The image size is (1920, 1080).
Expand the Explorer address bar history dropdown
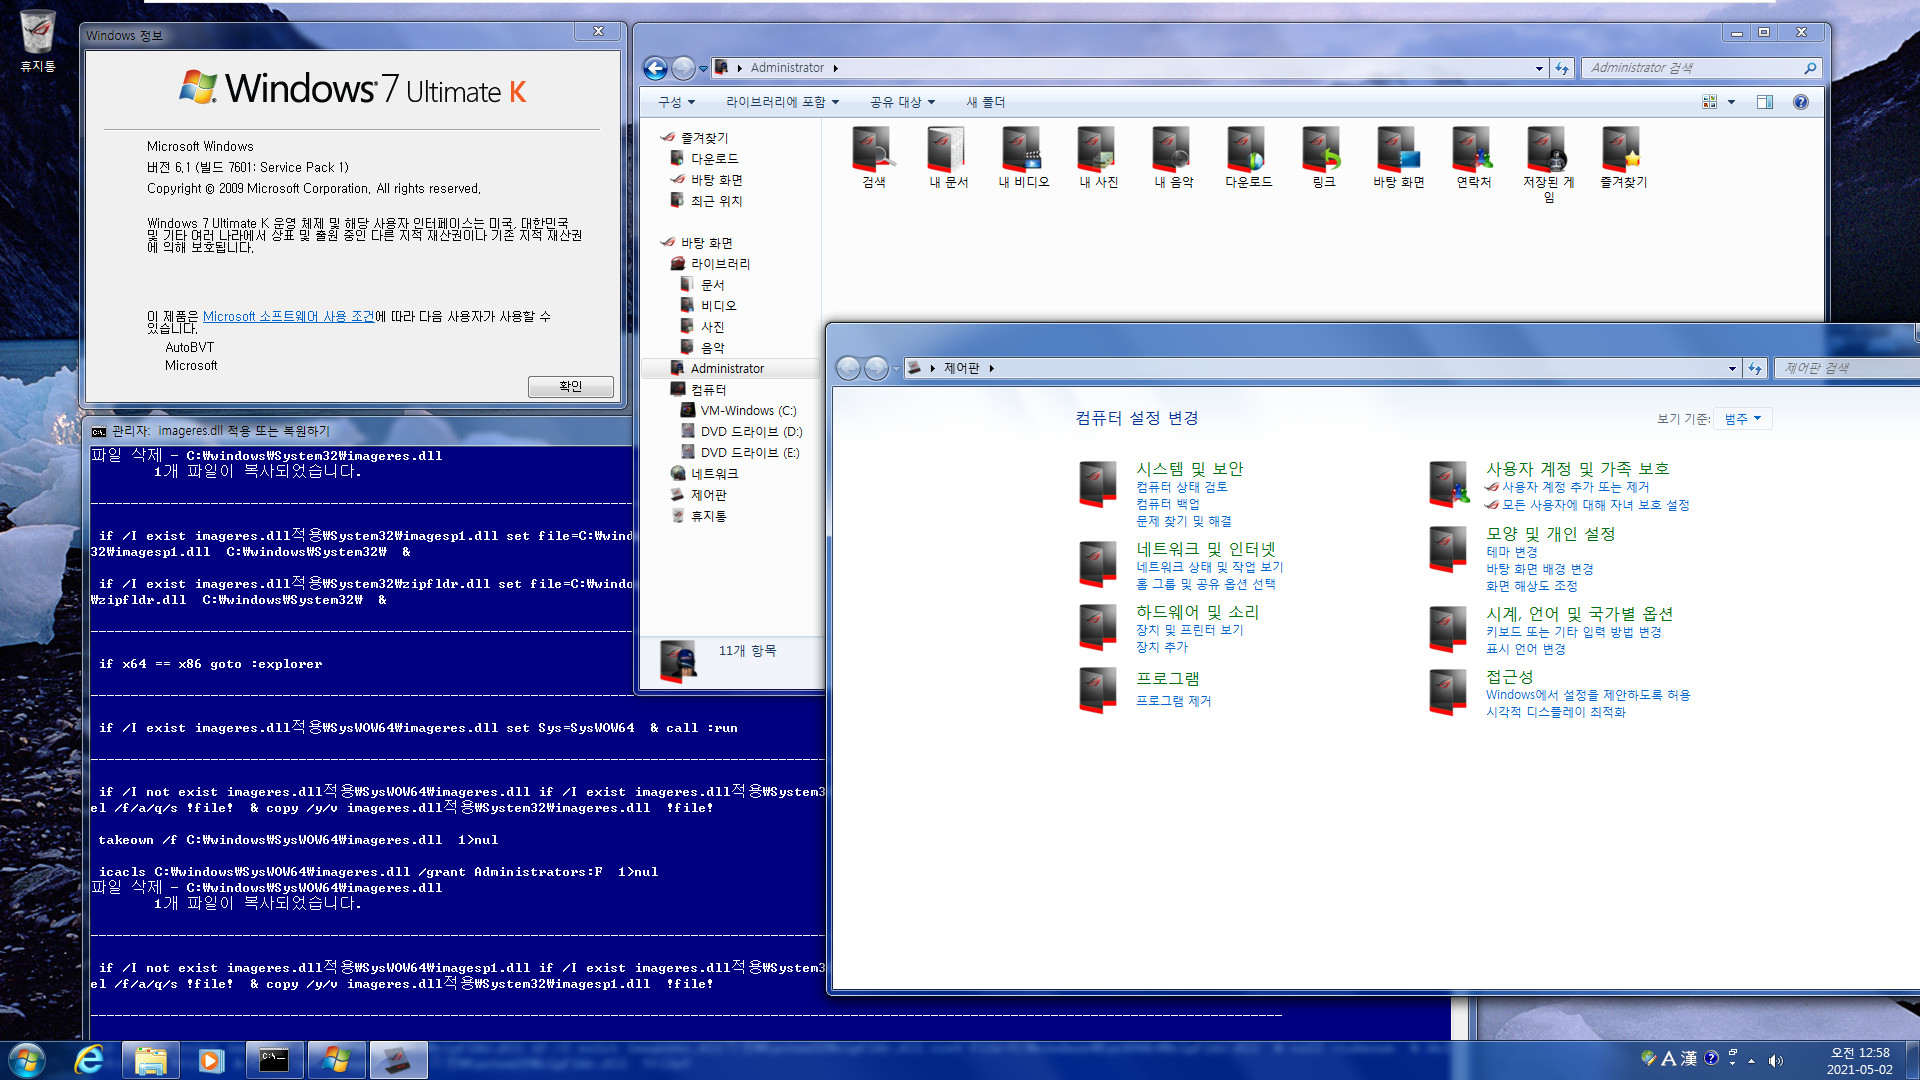(x=1539, y=68)
